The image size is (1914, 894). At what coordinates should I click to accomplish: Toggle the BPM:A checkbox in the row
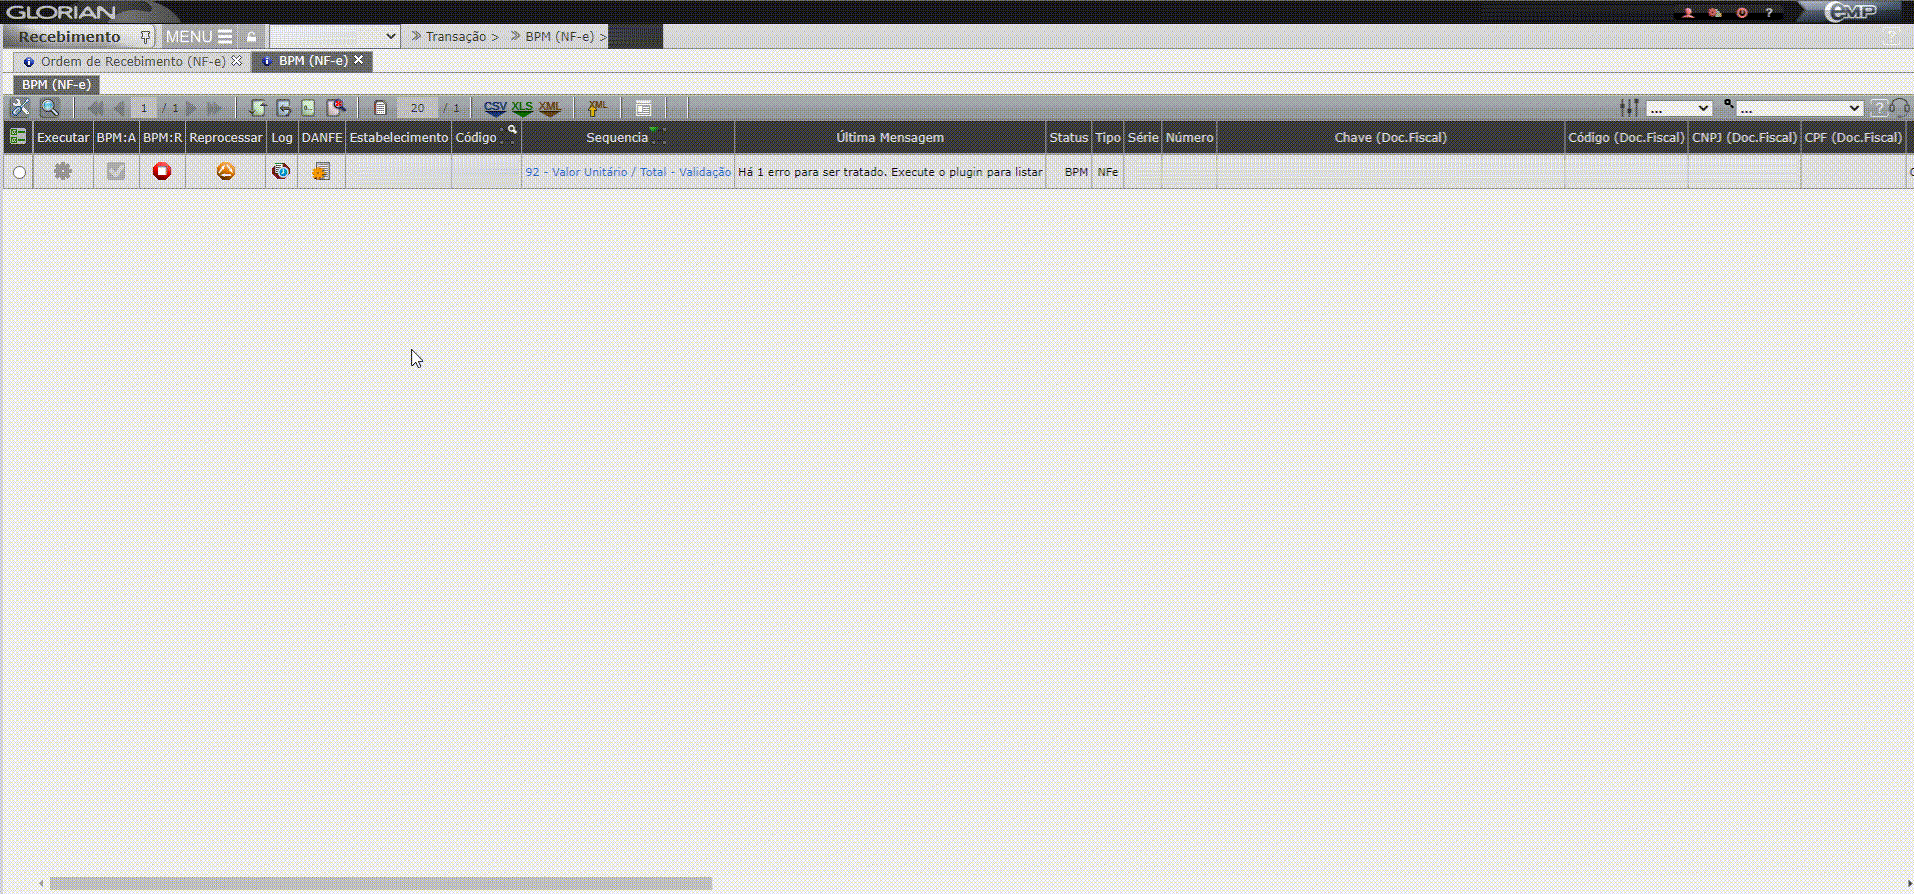pos(116,172)
